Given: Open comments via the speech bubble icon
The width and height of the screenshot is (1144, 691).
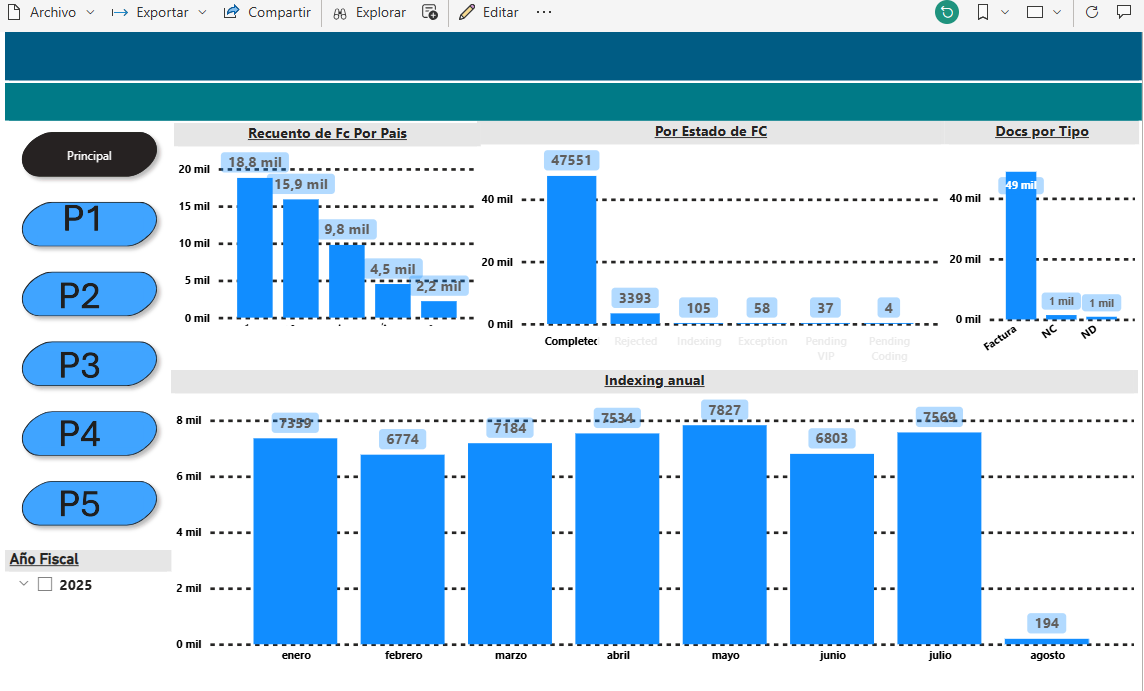Looking at the screenshot, I should [1124, 13].
